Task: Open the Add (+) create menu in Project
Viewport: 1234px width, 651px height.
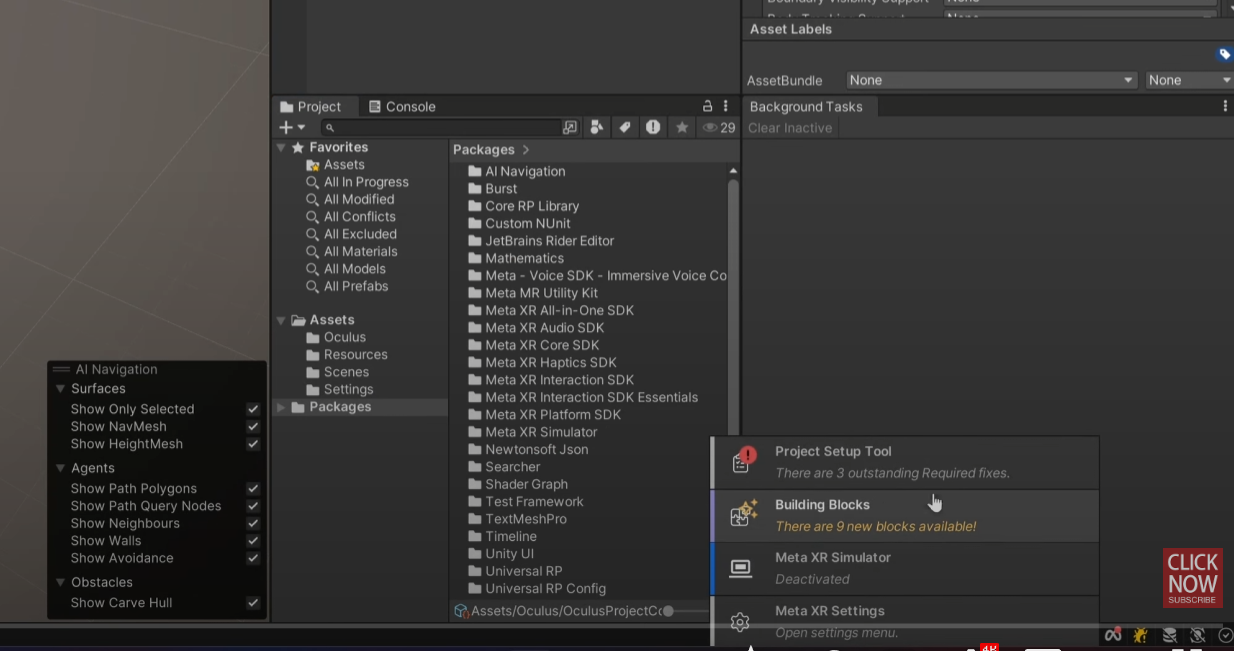Action: pos(292,128)
